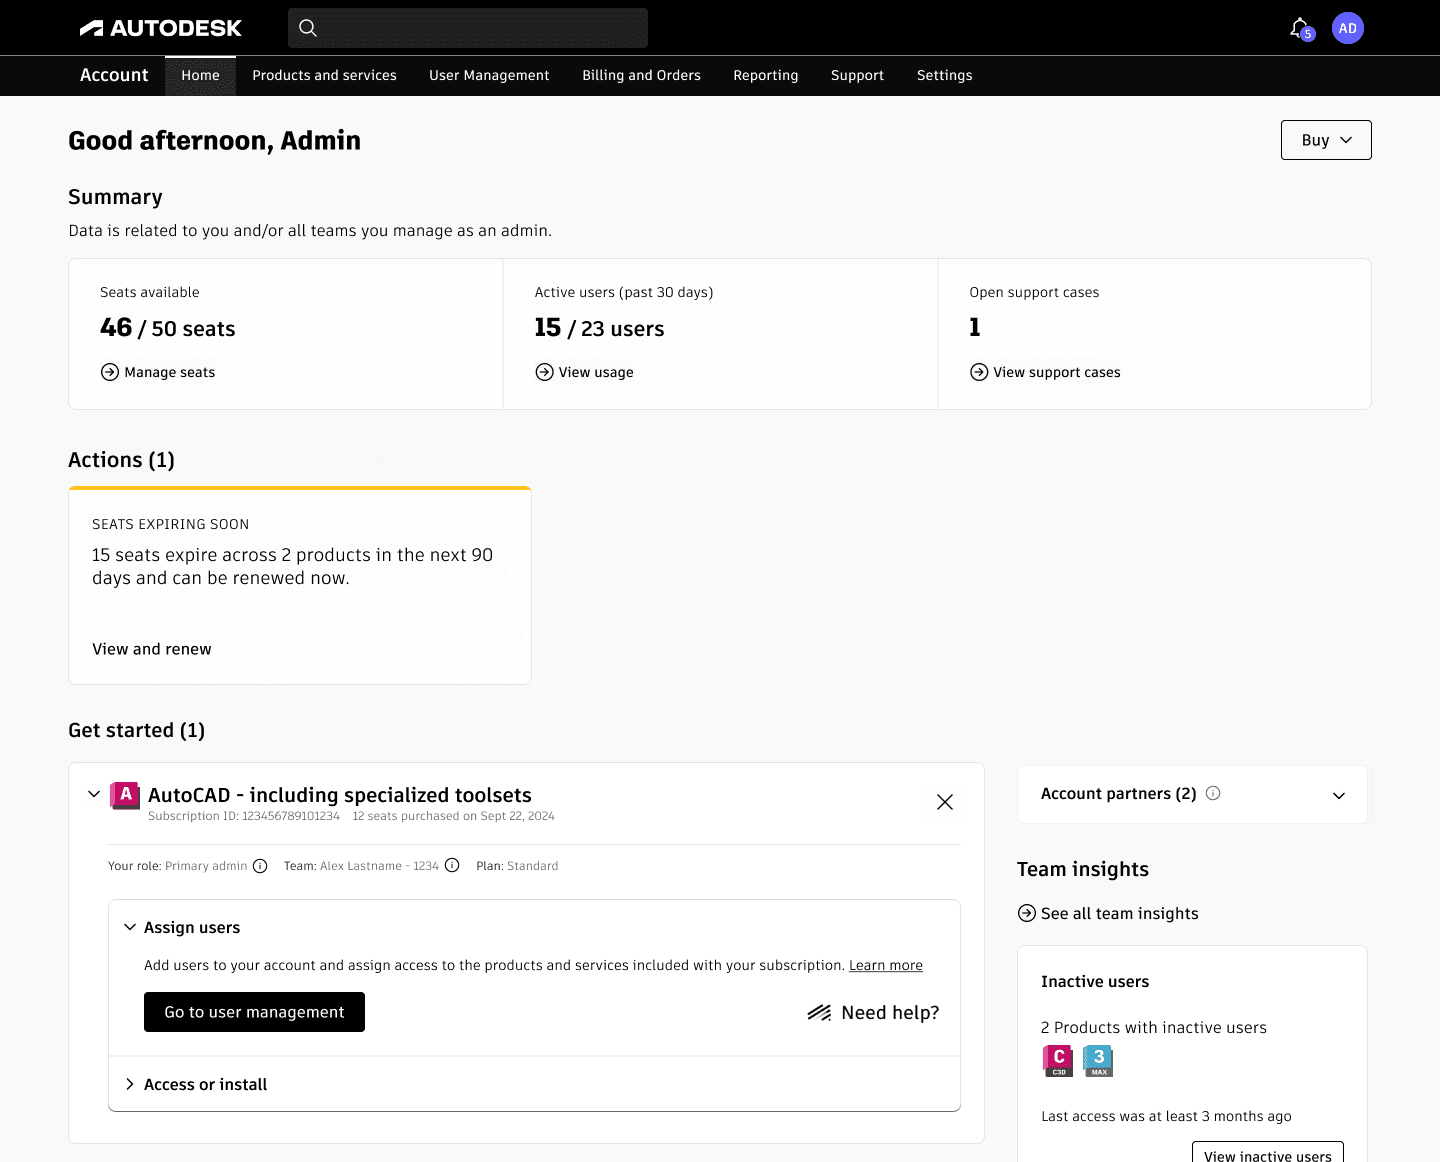
Task: Open the Buy dropdown
Action: (x=1326, y=140)
